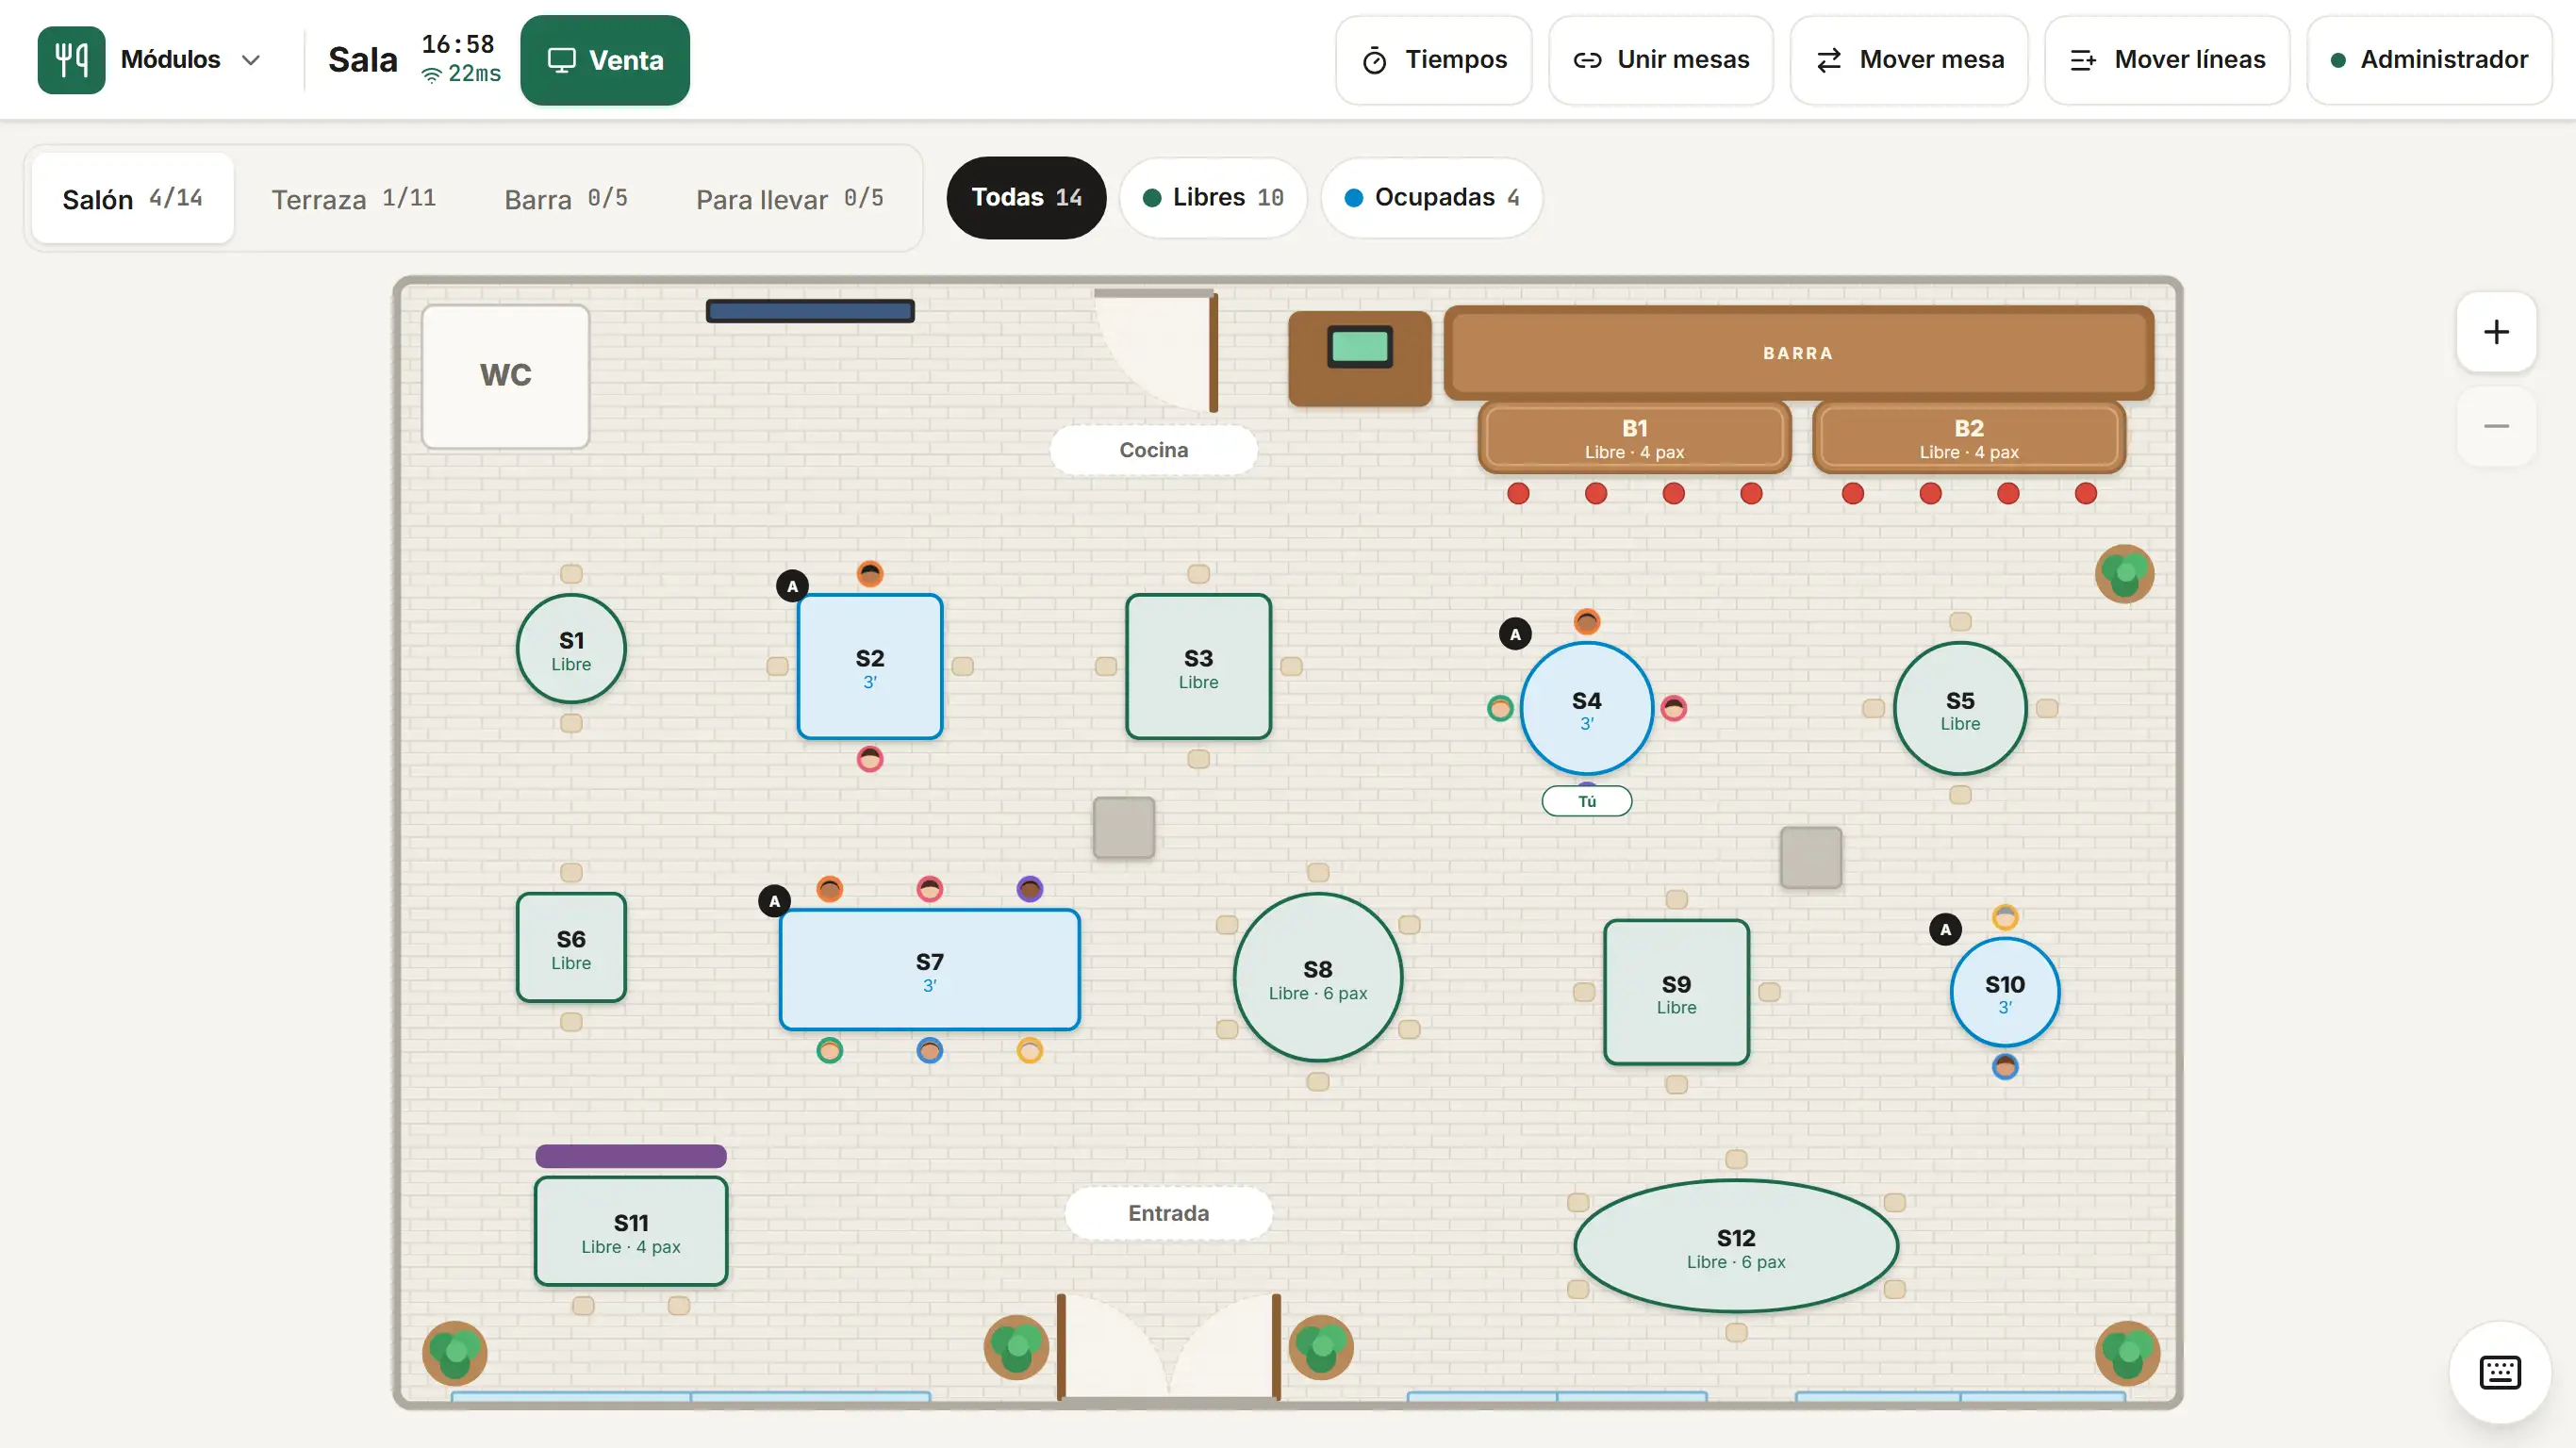This screenshot has height=1448, width=2576.
Task: Click the A badge on table S2
Action: point(792,586)
